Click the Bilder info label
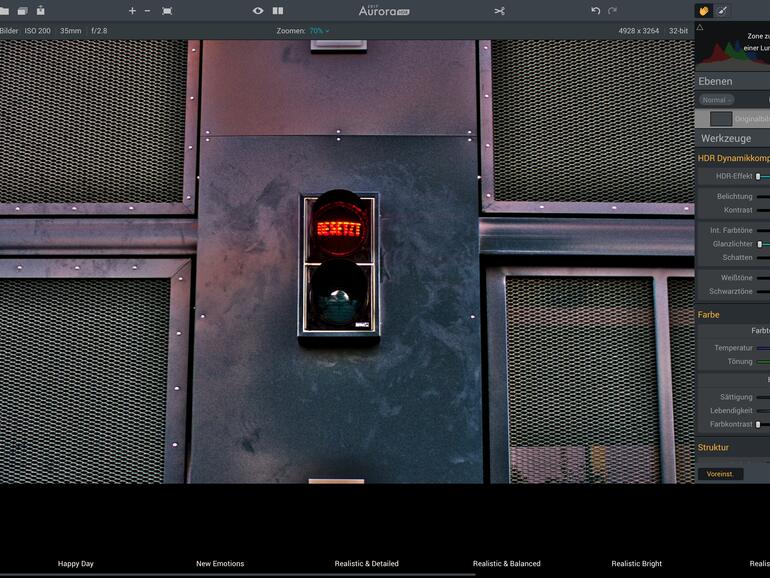770x578 pixels. [x=9, y=30]
